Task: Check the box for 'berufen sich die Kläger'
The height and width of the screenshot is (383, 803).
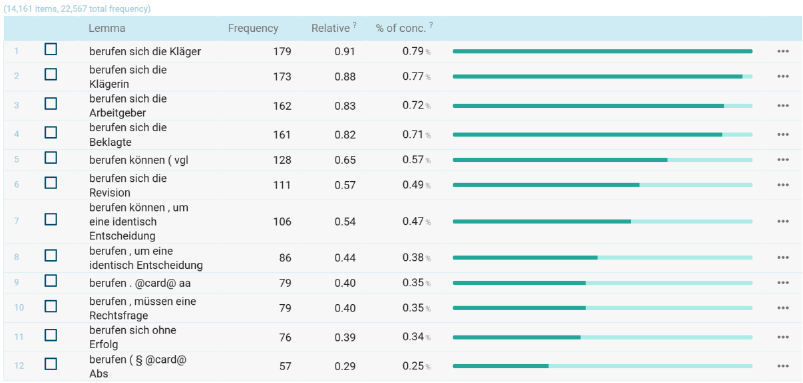Action: point(51,50)
